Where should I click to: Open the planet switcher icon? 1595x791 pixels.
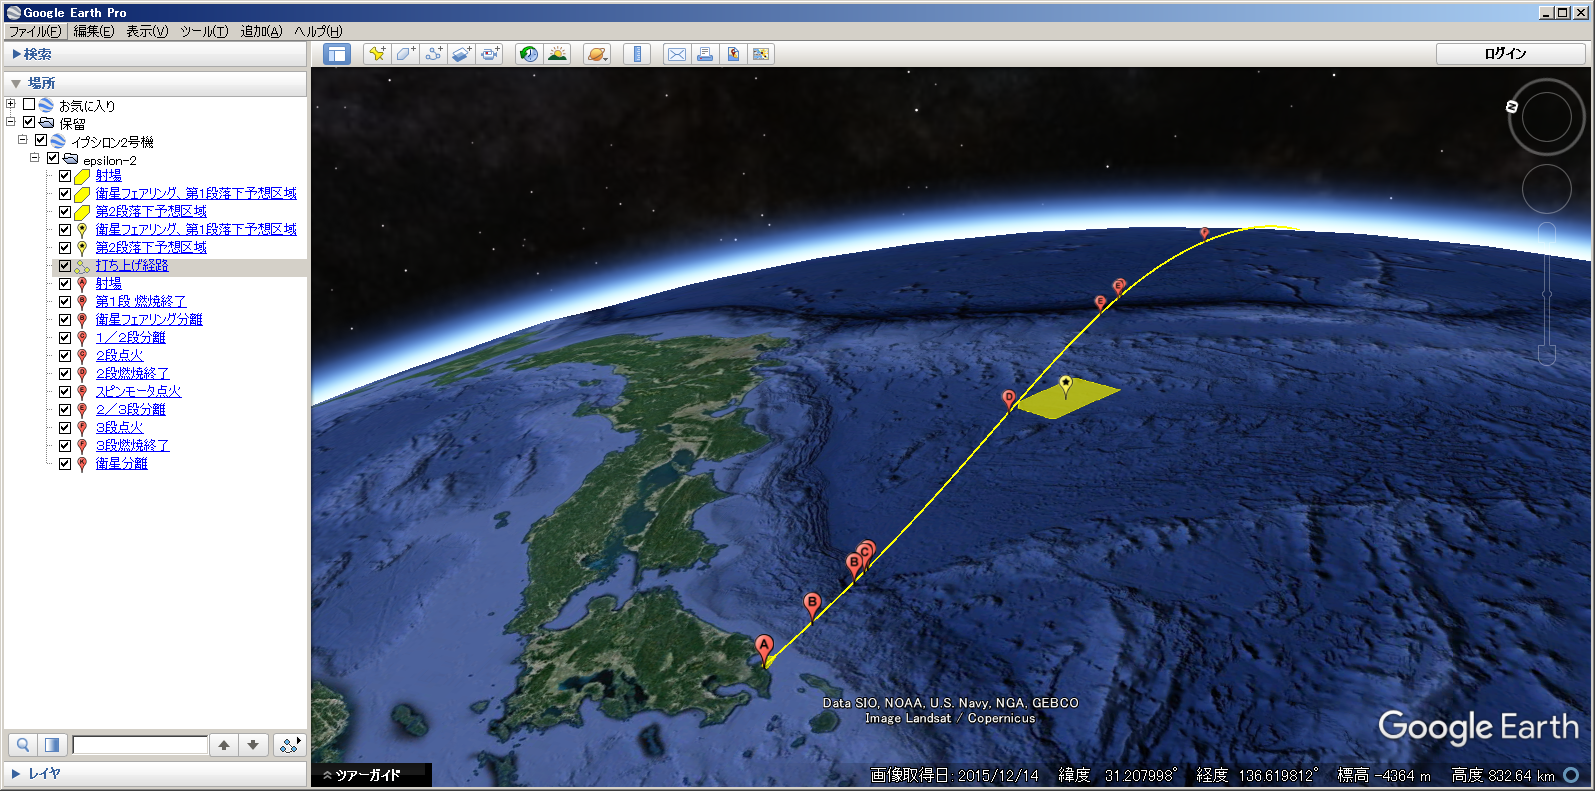point(597,54)
